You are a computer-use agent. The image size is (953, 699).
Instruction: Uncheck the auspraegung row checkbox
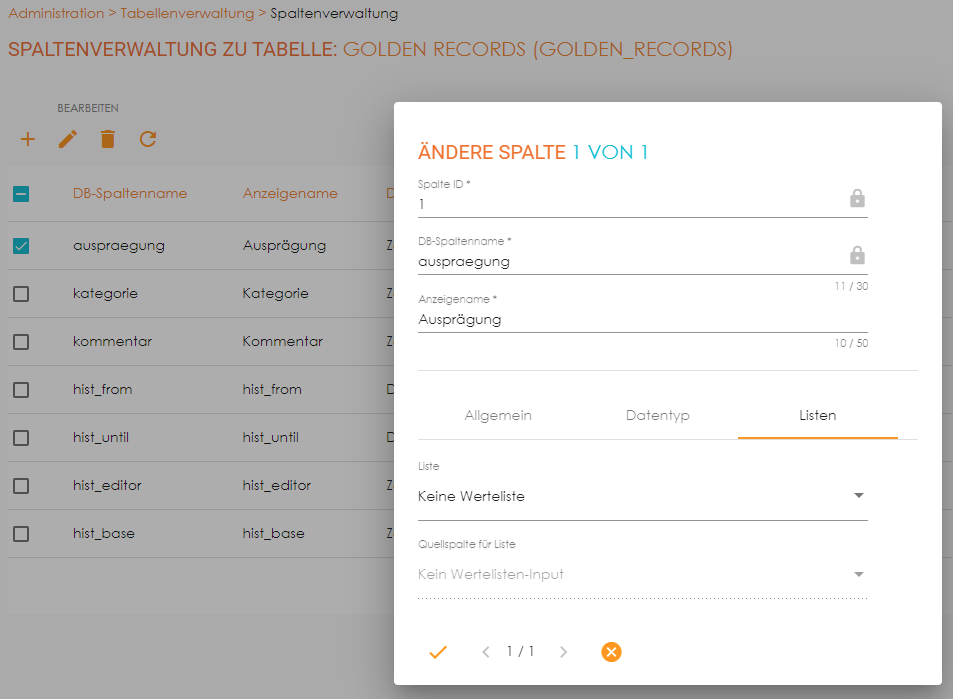[x=21, y=245]
